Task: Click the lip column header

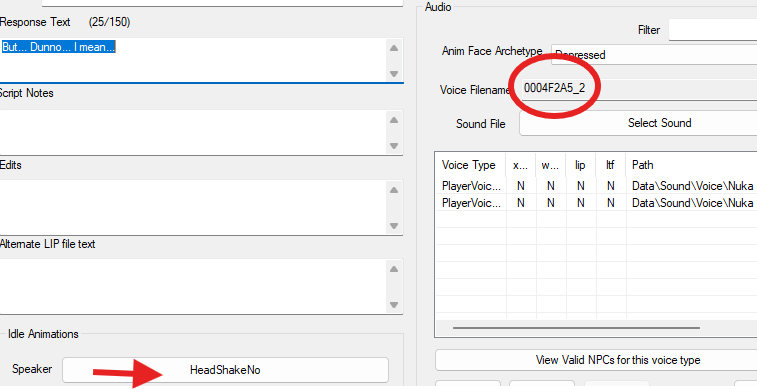Action: 580,165
